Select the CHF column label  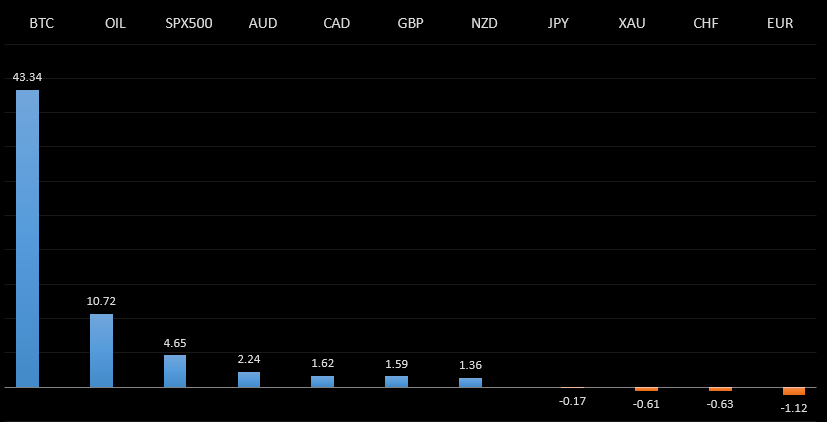[706, 23]
